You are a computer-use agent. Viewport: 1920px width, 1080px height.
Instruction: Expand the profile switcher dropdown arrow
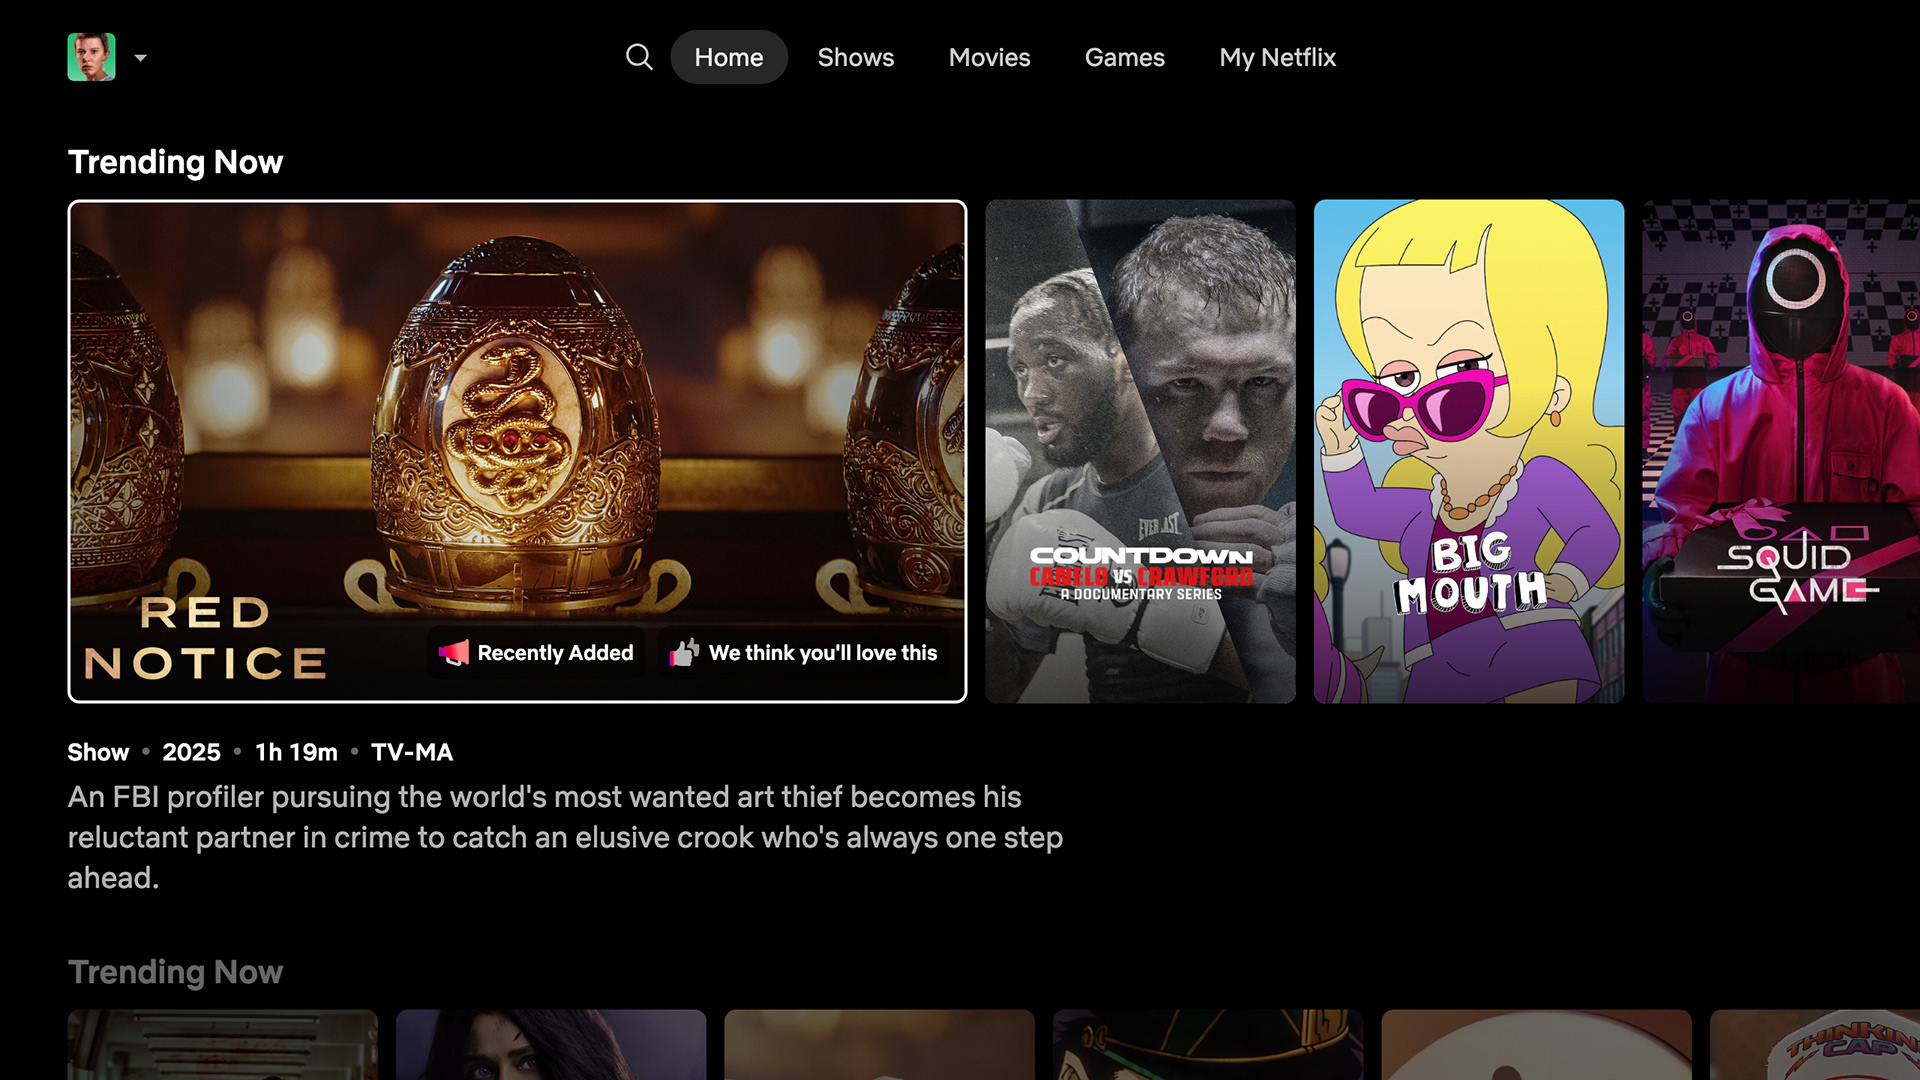tap(141, 58)
